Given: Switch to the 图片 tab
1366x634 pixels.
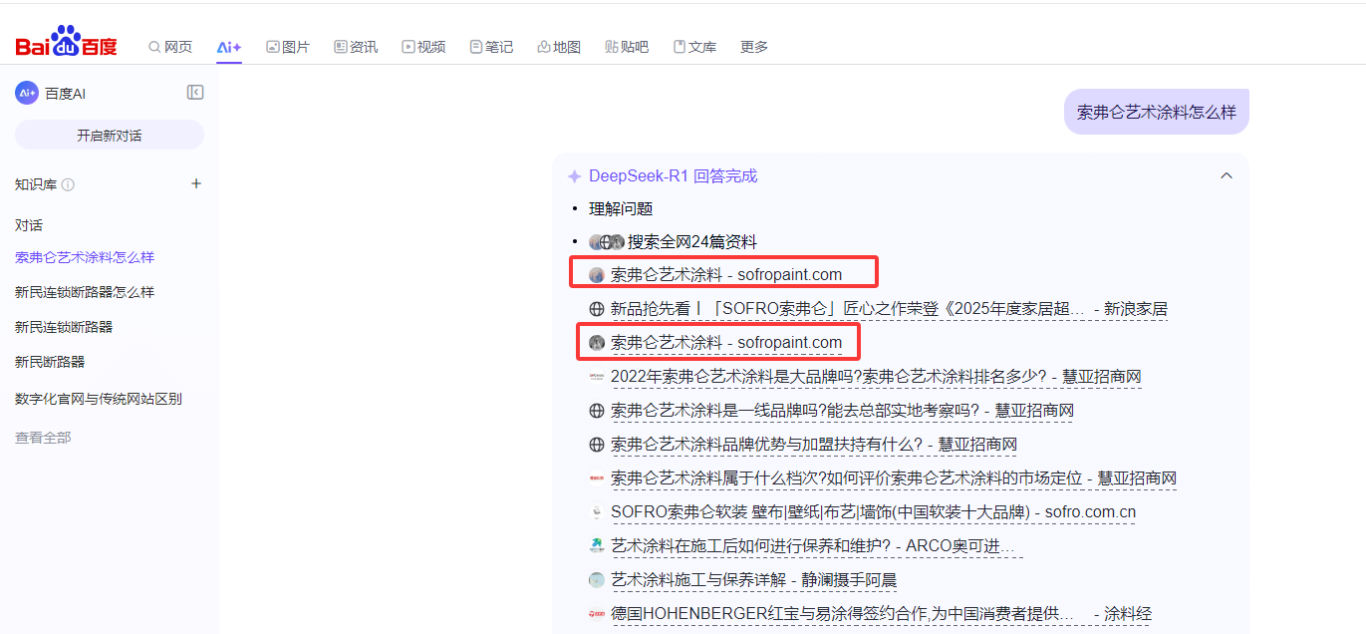Looking at the screenshot, I should pos(288,47).
